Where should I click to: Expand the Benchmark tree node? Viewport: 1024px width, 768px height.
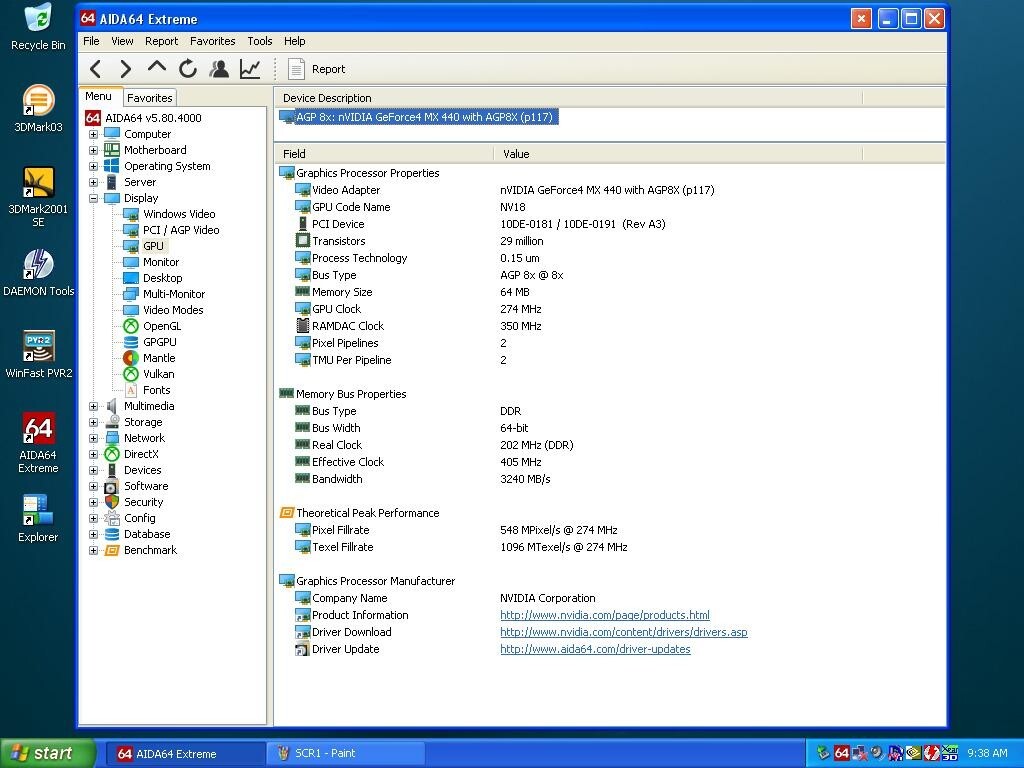pyautogui.click(x=93, y=550)
